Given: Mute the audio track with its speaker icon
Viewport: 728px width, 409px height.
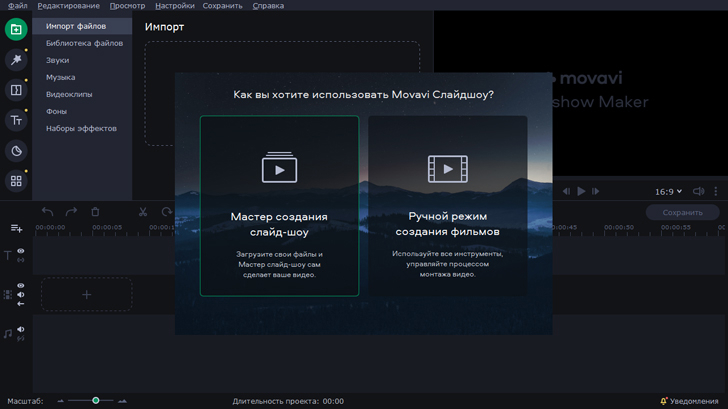Looking at the screenshot, I should pos(20,329).
